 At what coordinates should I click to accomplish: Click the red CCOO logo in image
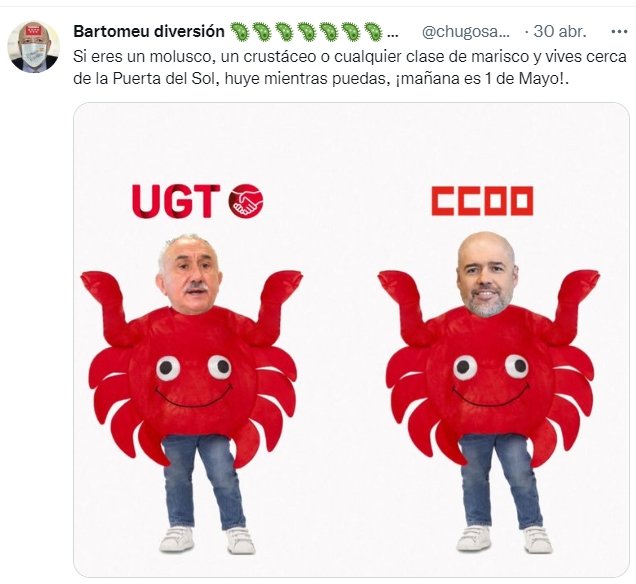click(x=482, y=201)
